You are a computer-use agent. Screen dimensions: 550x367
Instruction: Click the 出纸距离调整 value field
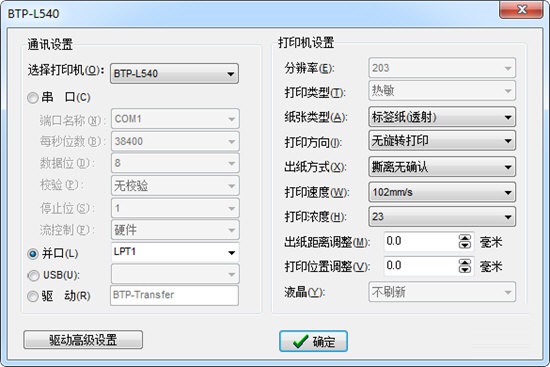point(421,241)
